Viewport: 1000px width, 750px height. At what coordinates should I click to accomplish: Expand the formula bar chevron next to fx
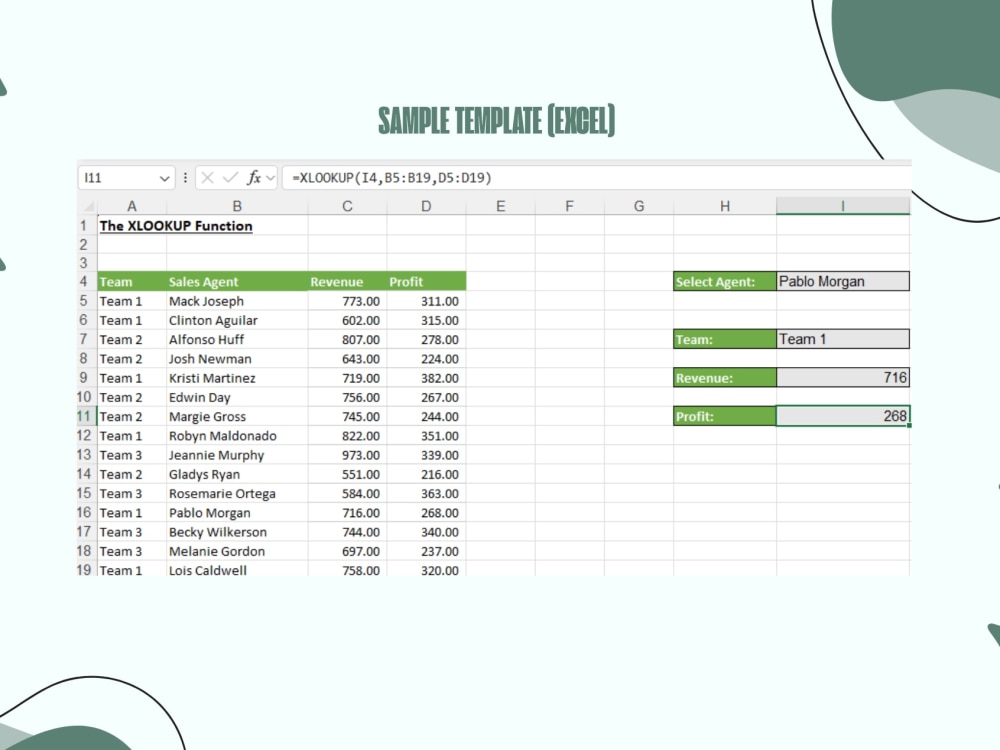(270, 178)
